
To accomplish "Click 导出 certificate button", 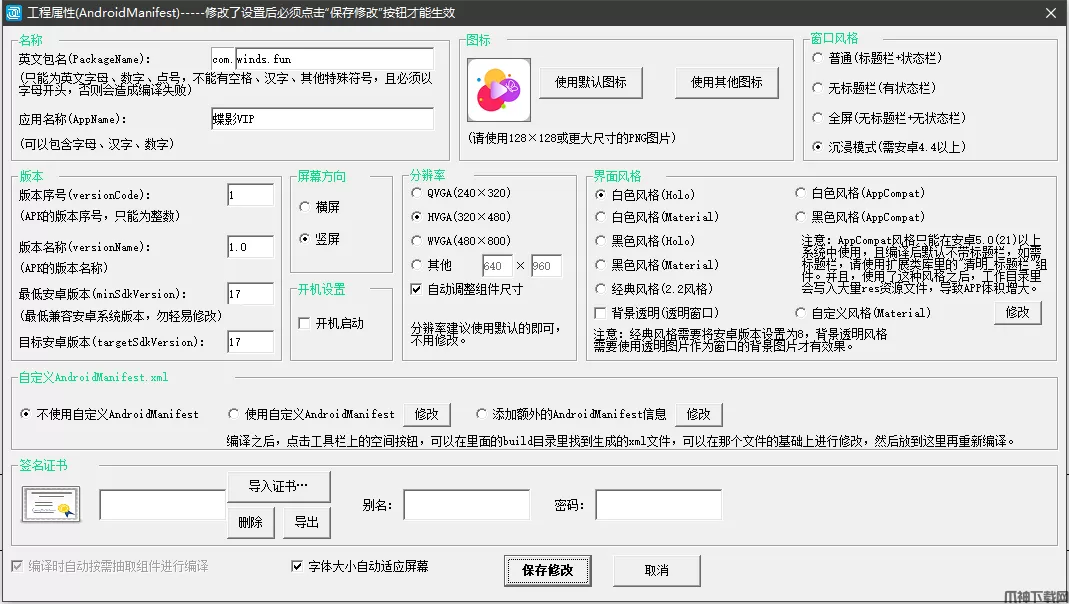I will (307, 522).
